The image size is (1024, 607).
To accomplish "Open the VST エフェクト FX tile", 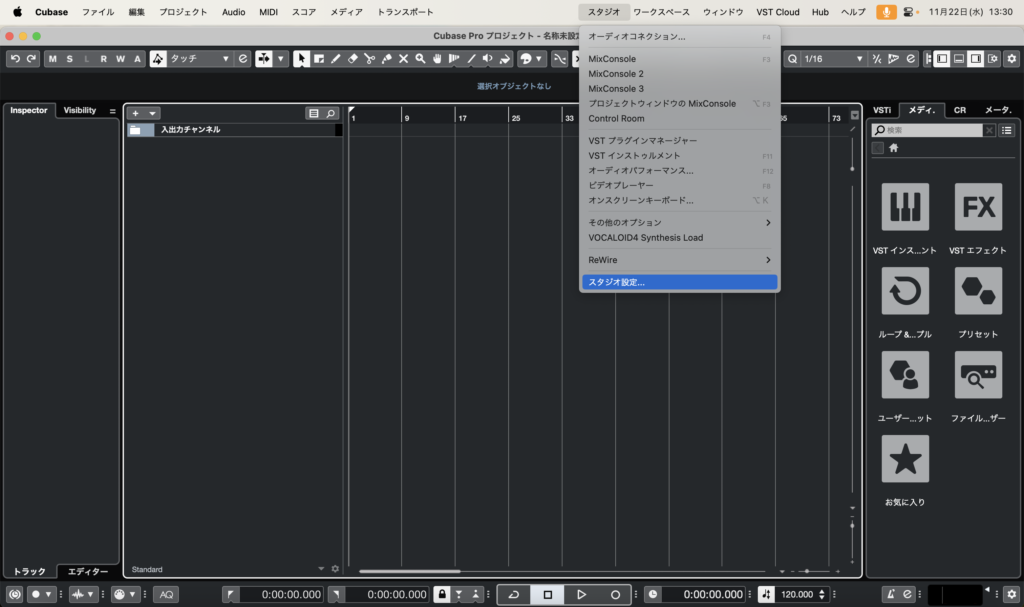I will (977, 207).
